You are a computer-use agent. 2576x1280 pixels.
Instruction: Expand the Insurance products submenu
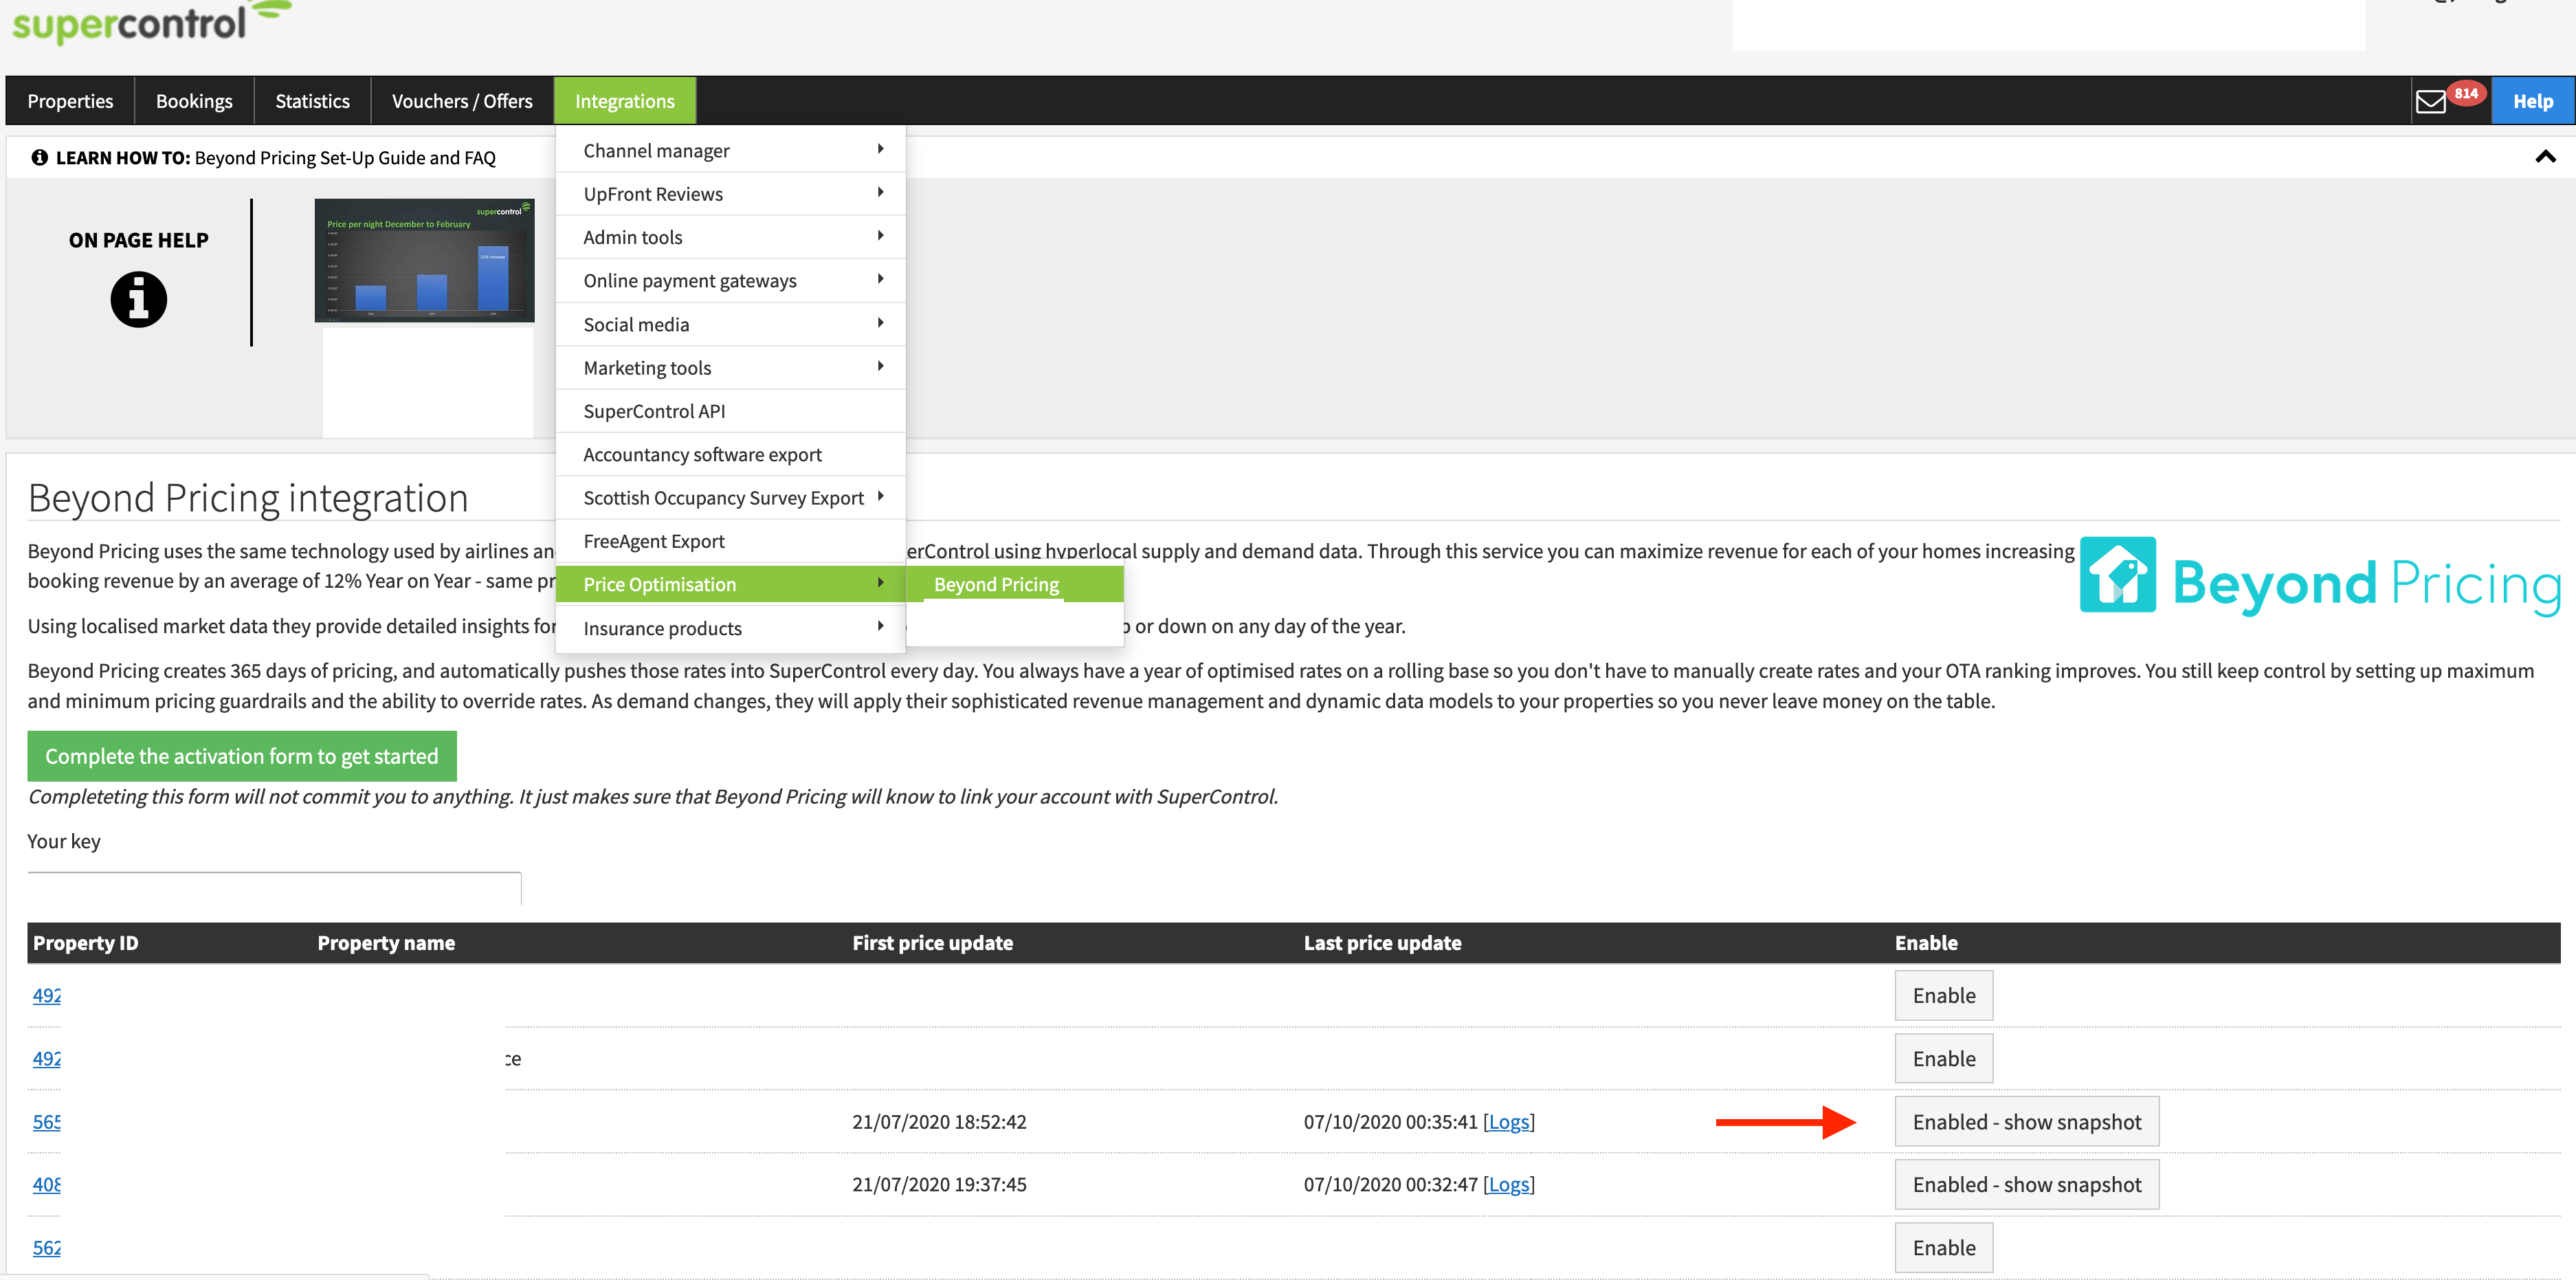coord(731,628)
